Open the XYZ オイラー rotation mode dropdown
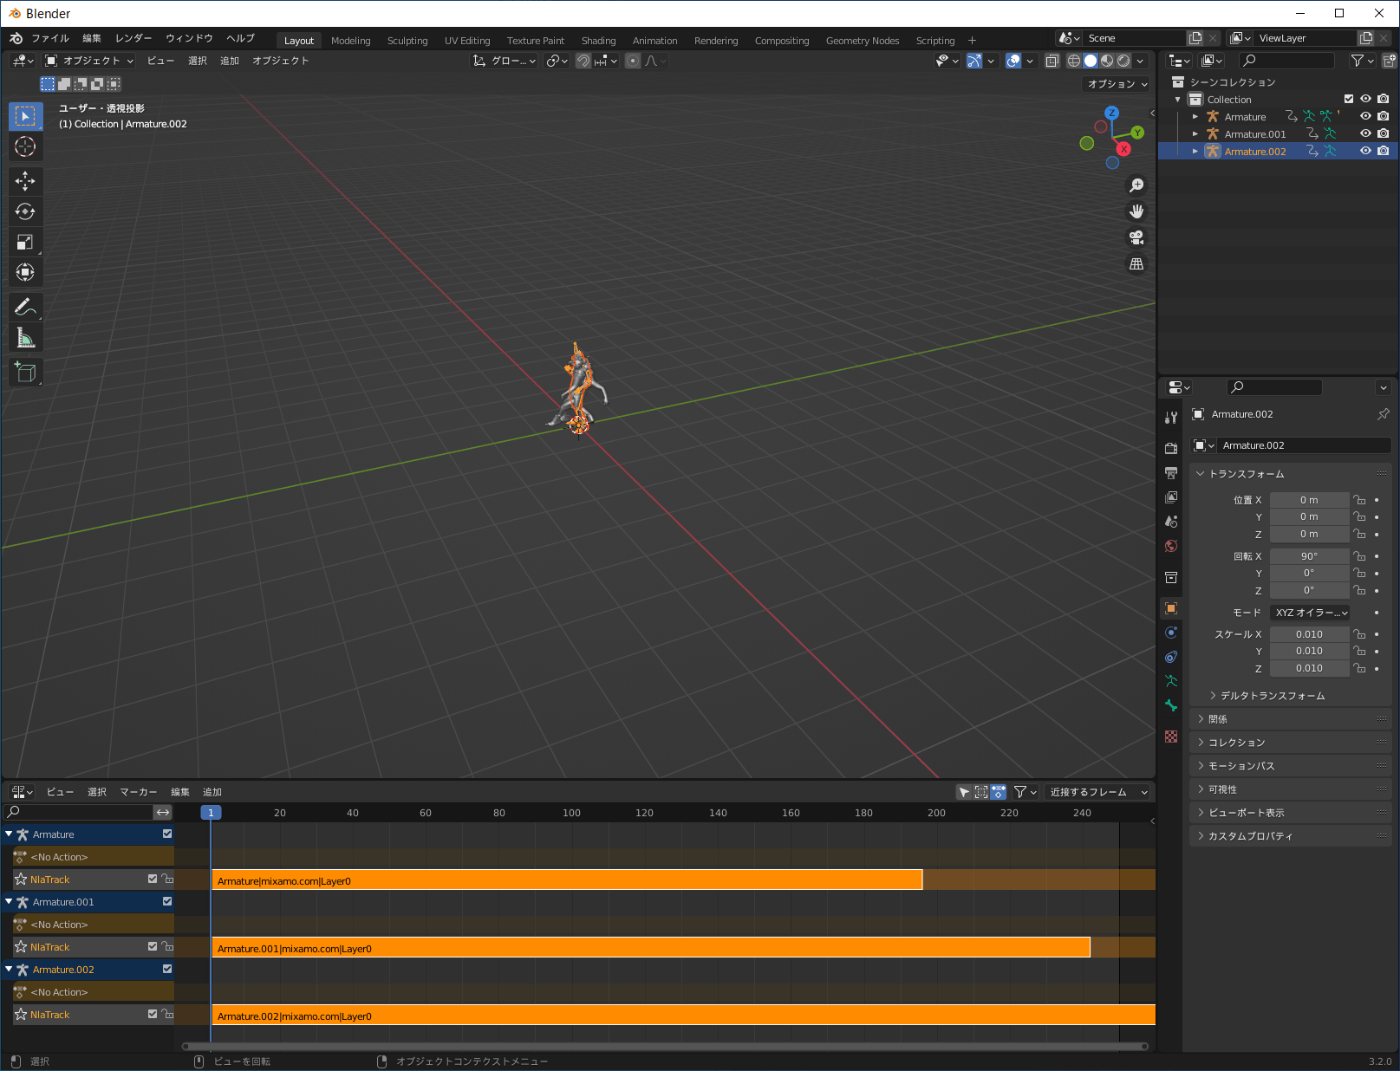Image resolution: width=1400 pixels, height=1071 pixels. point(1311,613)
